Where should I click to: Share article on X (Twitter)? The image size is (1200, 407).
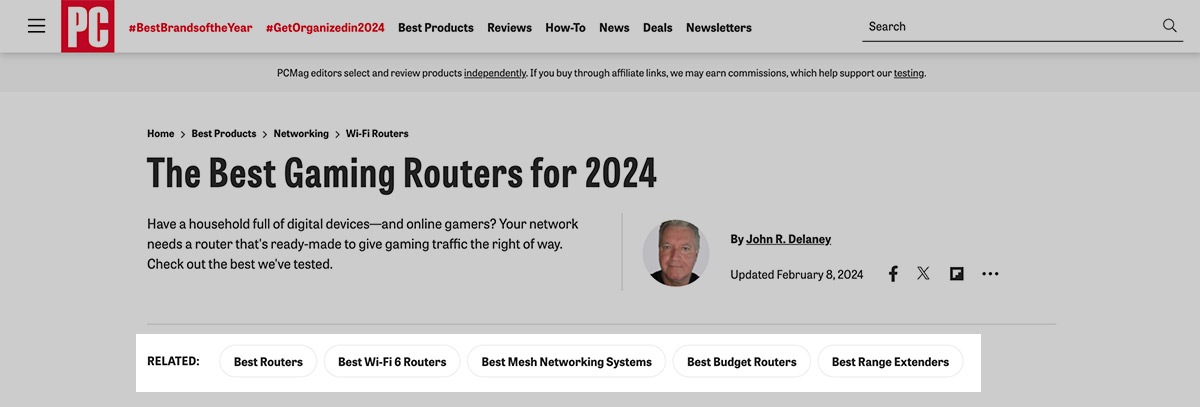(923, 273)
